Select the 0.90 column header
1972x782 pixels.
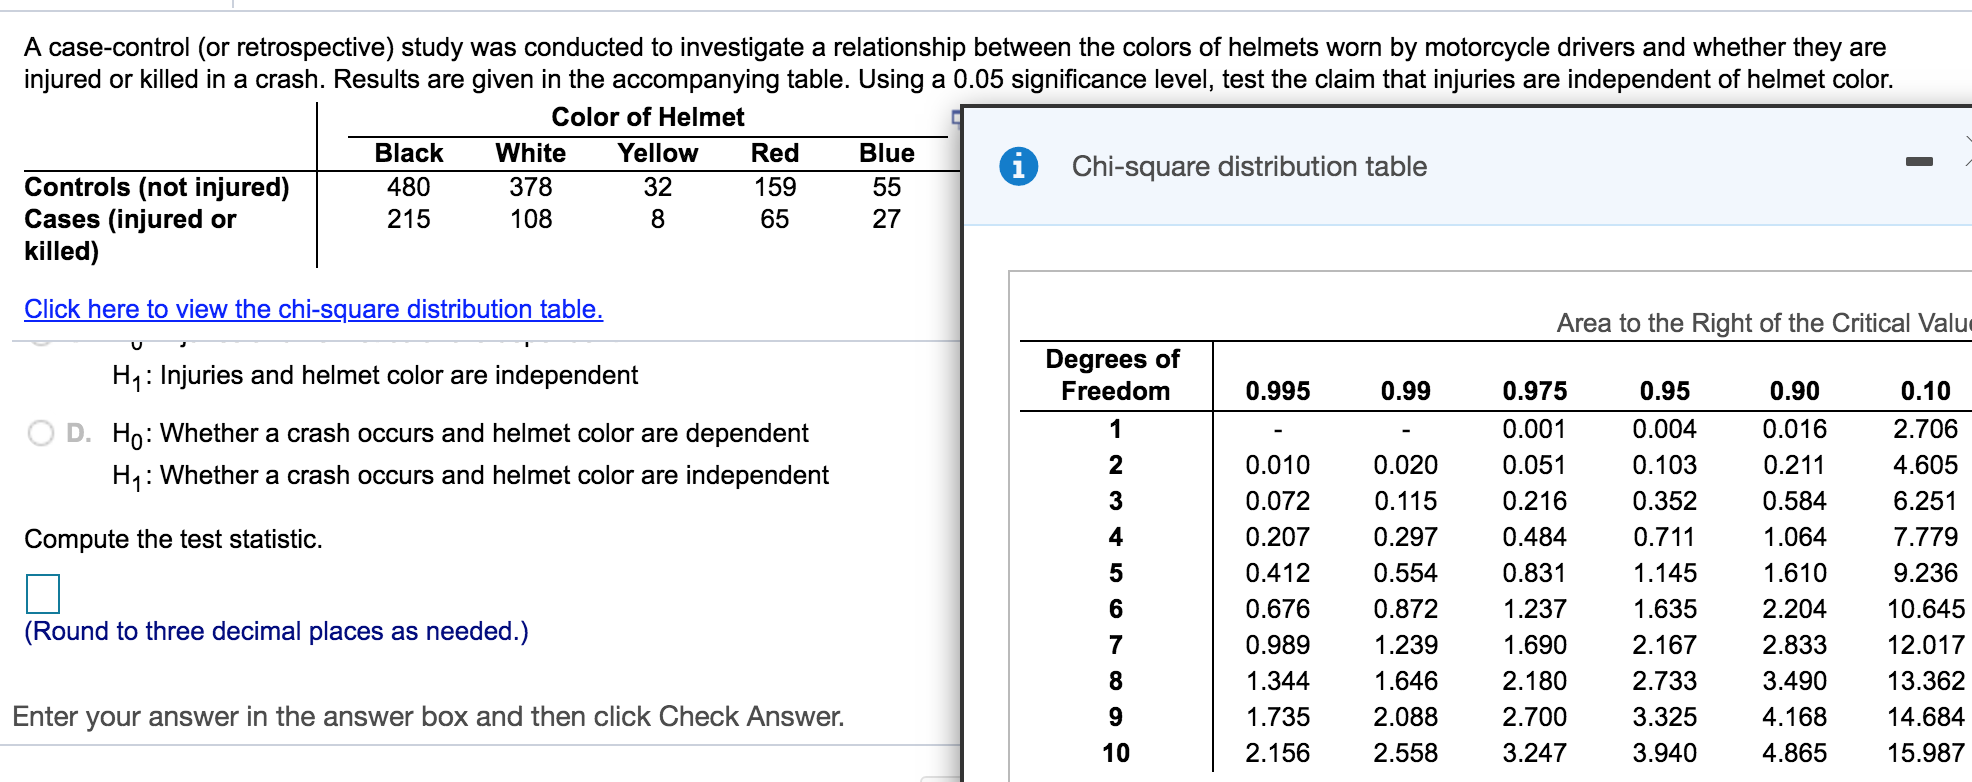[x=1794, y=391]
